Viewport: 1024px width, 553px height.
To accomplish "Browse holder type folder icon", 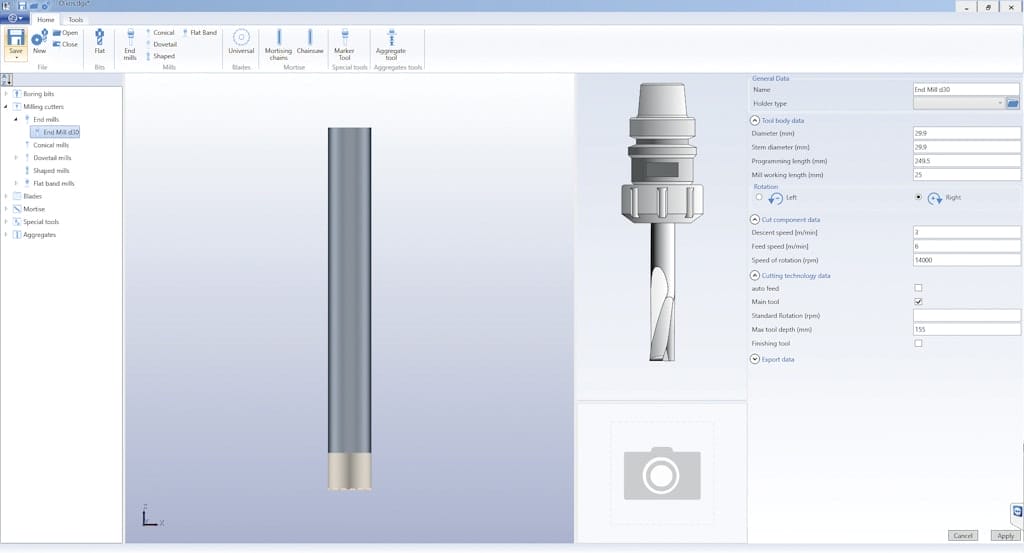I will point(1012,103).
